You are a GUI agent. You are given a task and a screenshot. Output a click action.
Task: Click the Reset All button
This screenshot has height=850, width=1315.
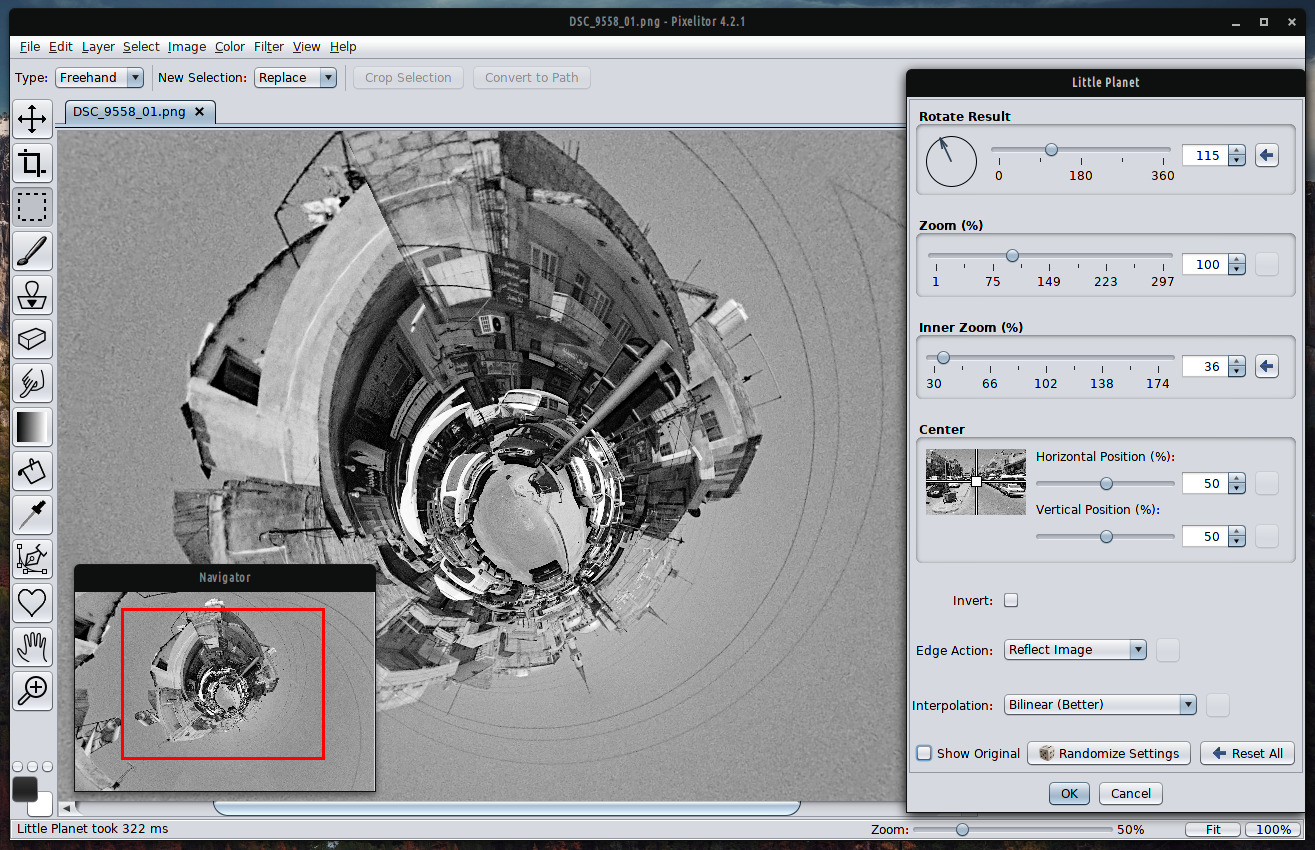[1247, 753]
